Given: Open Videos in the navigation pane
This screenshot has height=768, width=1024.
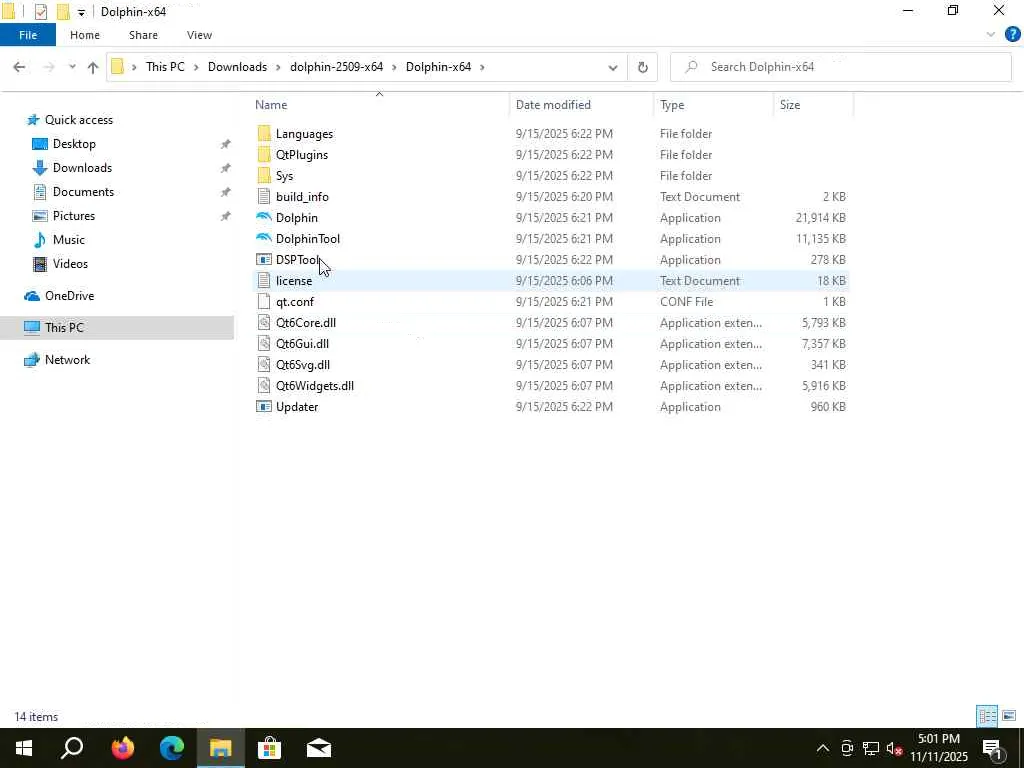Looking at the screenshot, I should tap(70, 264).
